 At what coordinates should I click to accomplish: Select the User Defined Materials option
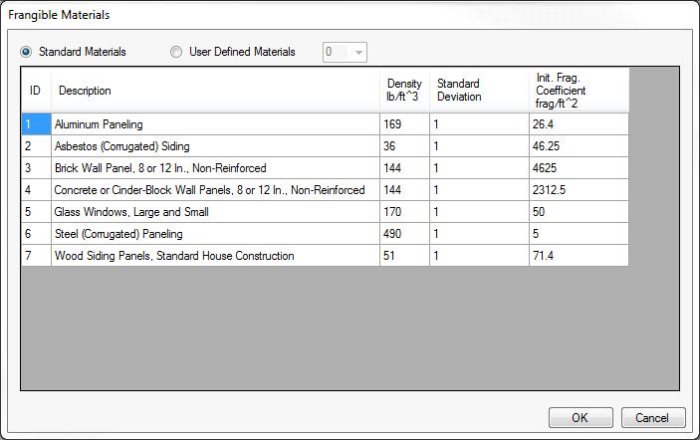point(177,52)
